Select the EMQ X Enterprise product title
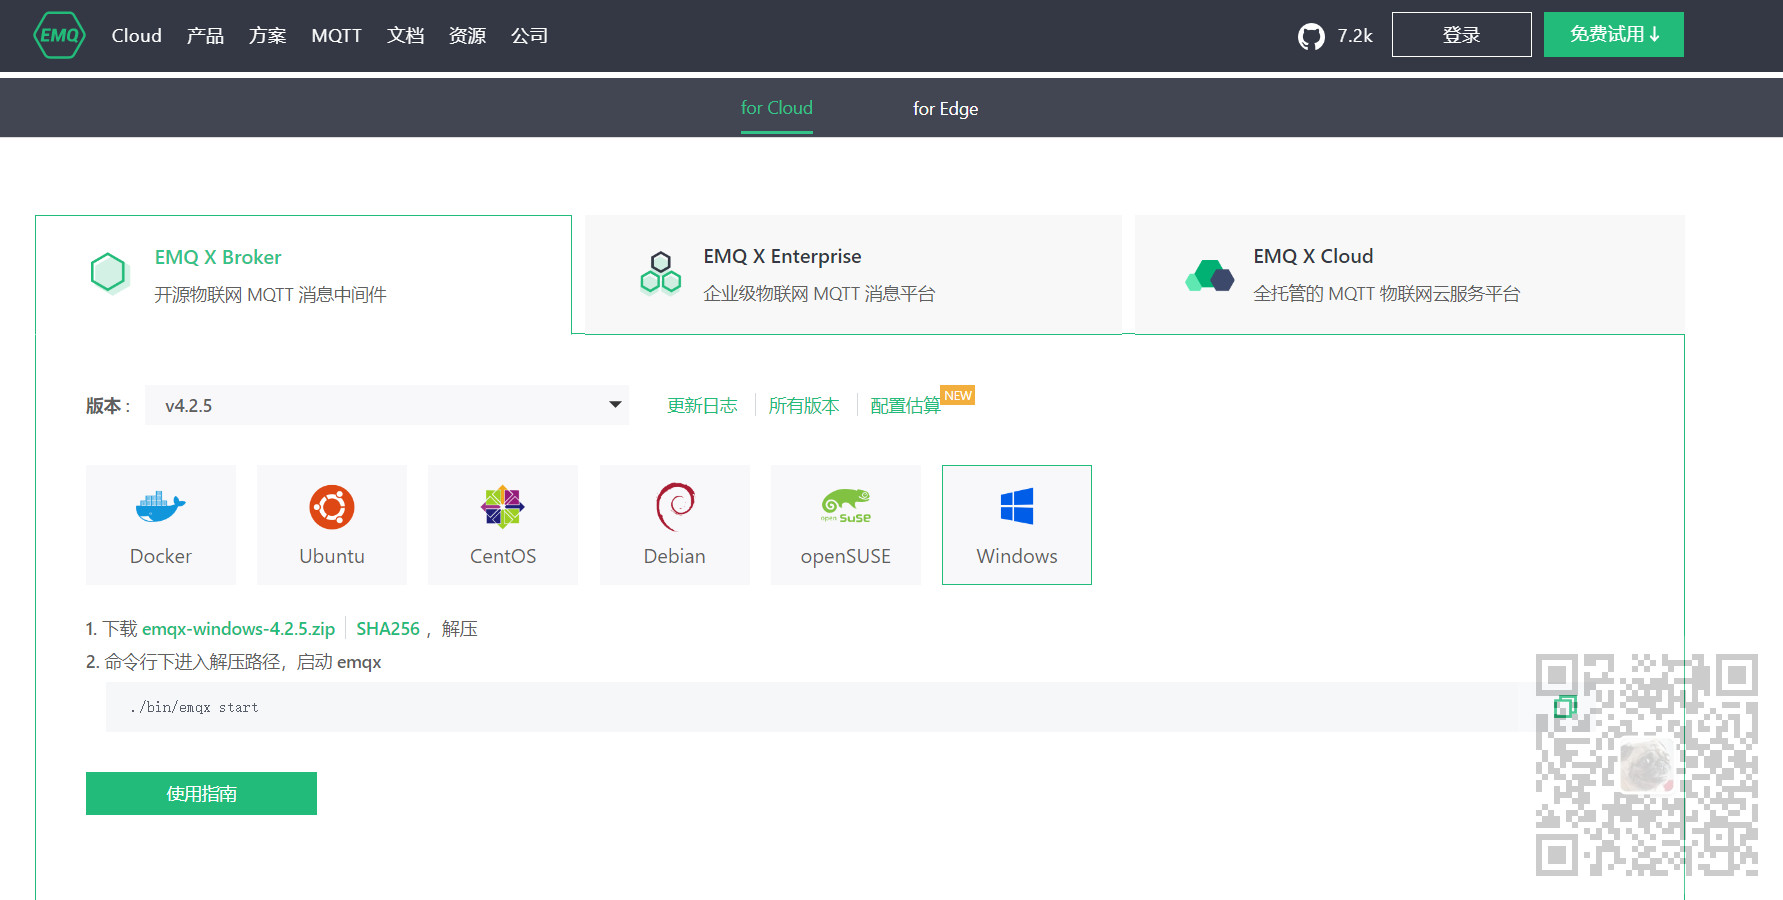This screenshot has height=900, width=1783. click(x=782, y=256)
